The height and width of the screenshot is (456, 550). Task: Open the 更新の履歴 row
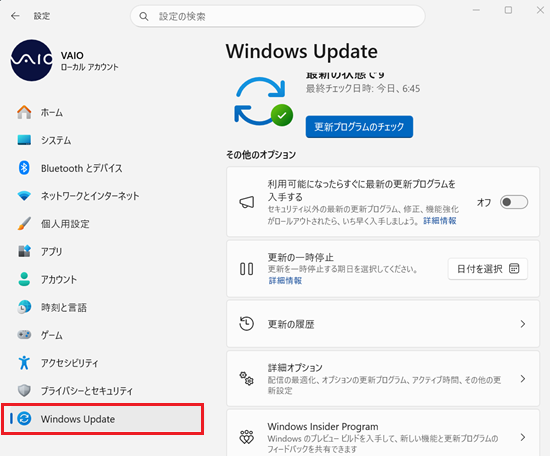click(383, 324)
